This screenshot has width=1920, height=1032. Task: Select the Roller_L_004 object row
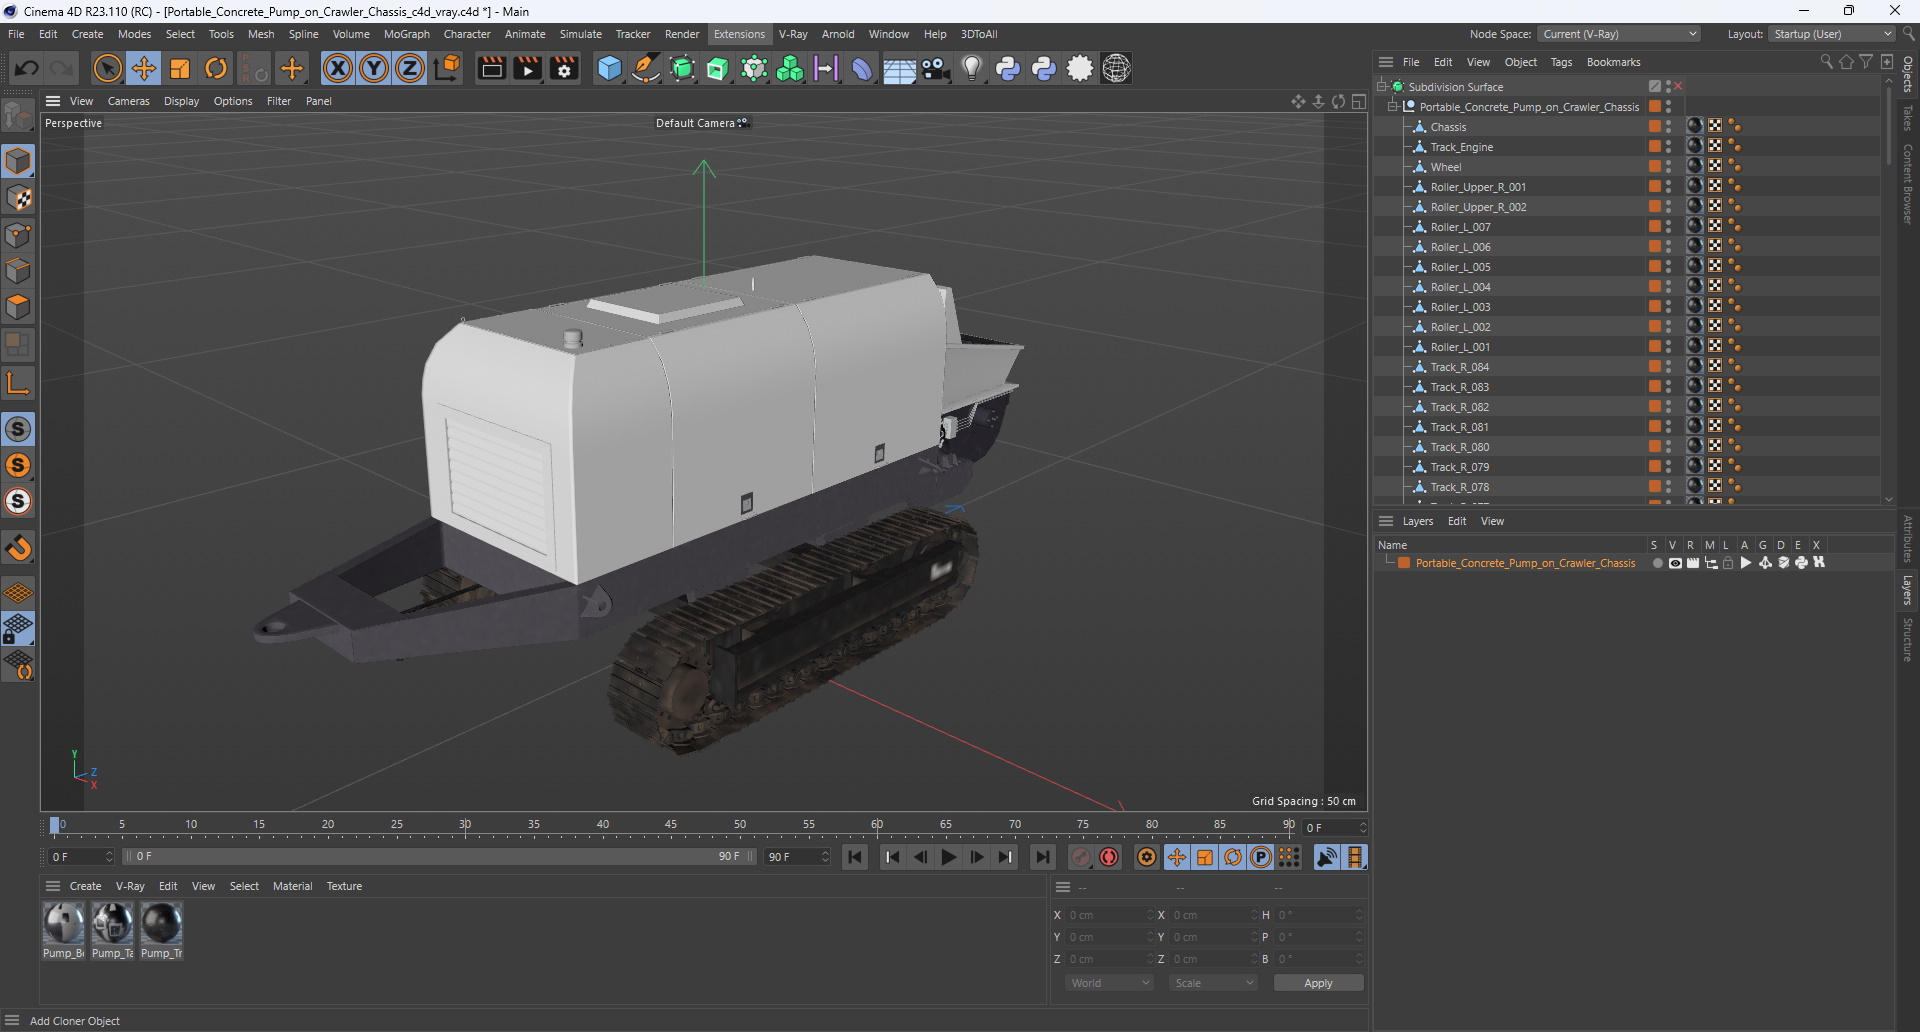tap(1460, 287)
